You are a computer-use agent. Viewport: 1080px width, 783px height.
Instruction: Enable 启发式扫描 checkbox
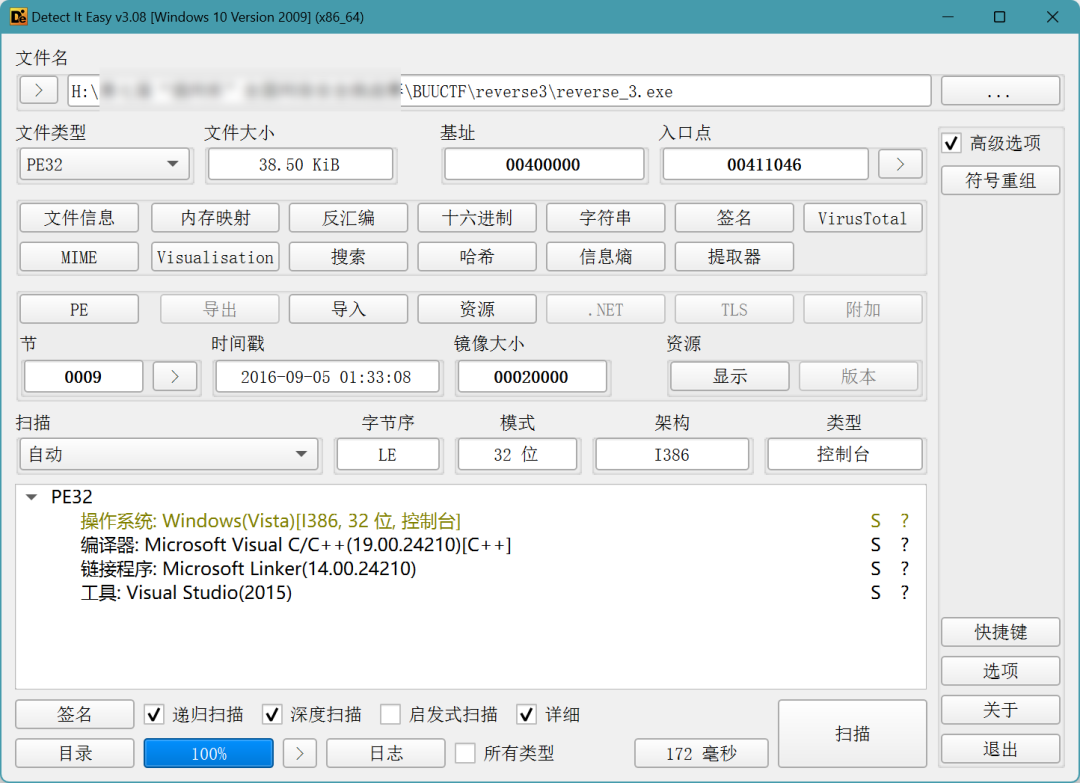coord(390,714)
